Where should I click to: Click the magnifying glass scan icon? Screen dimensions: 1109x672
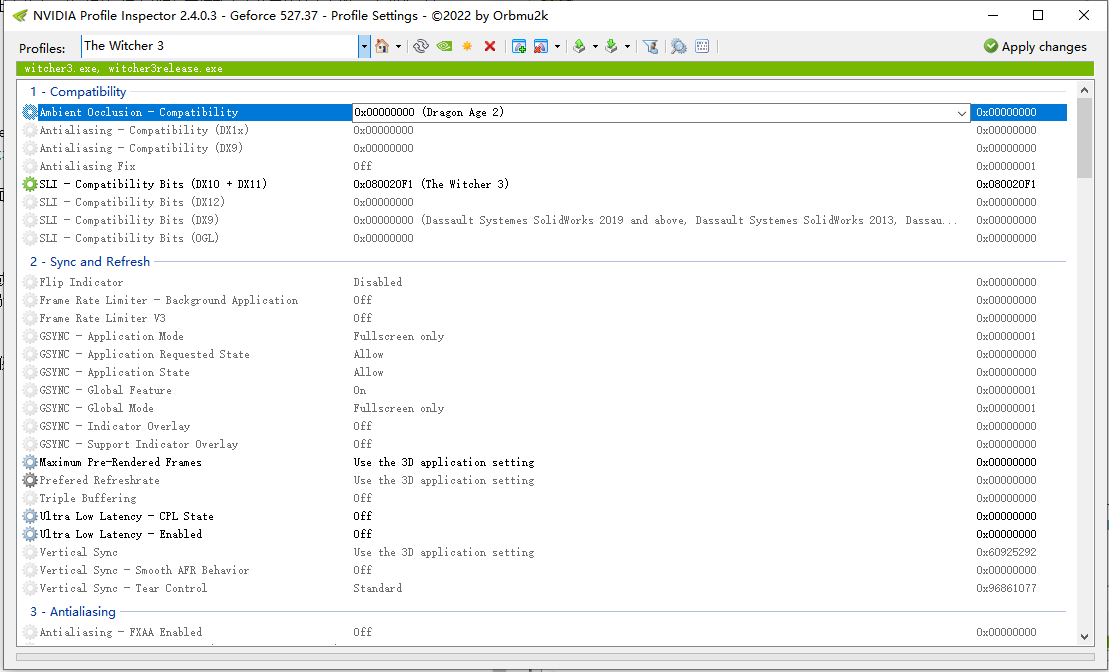(x=679, y=46)
